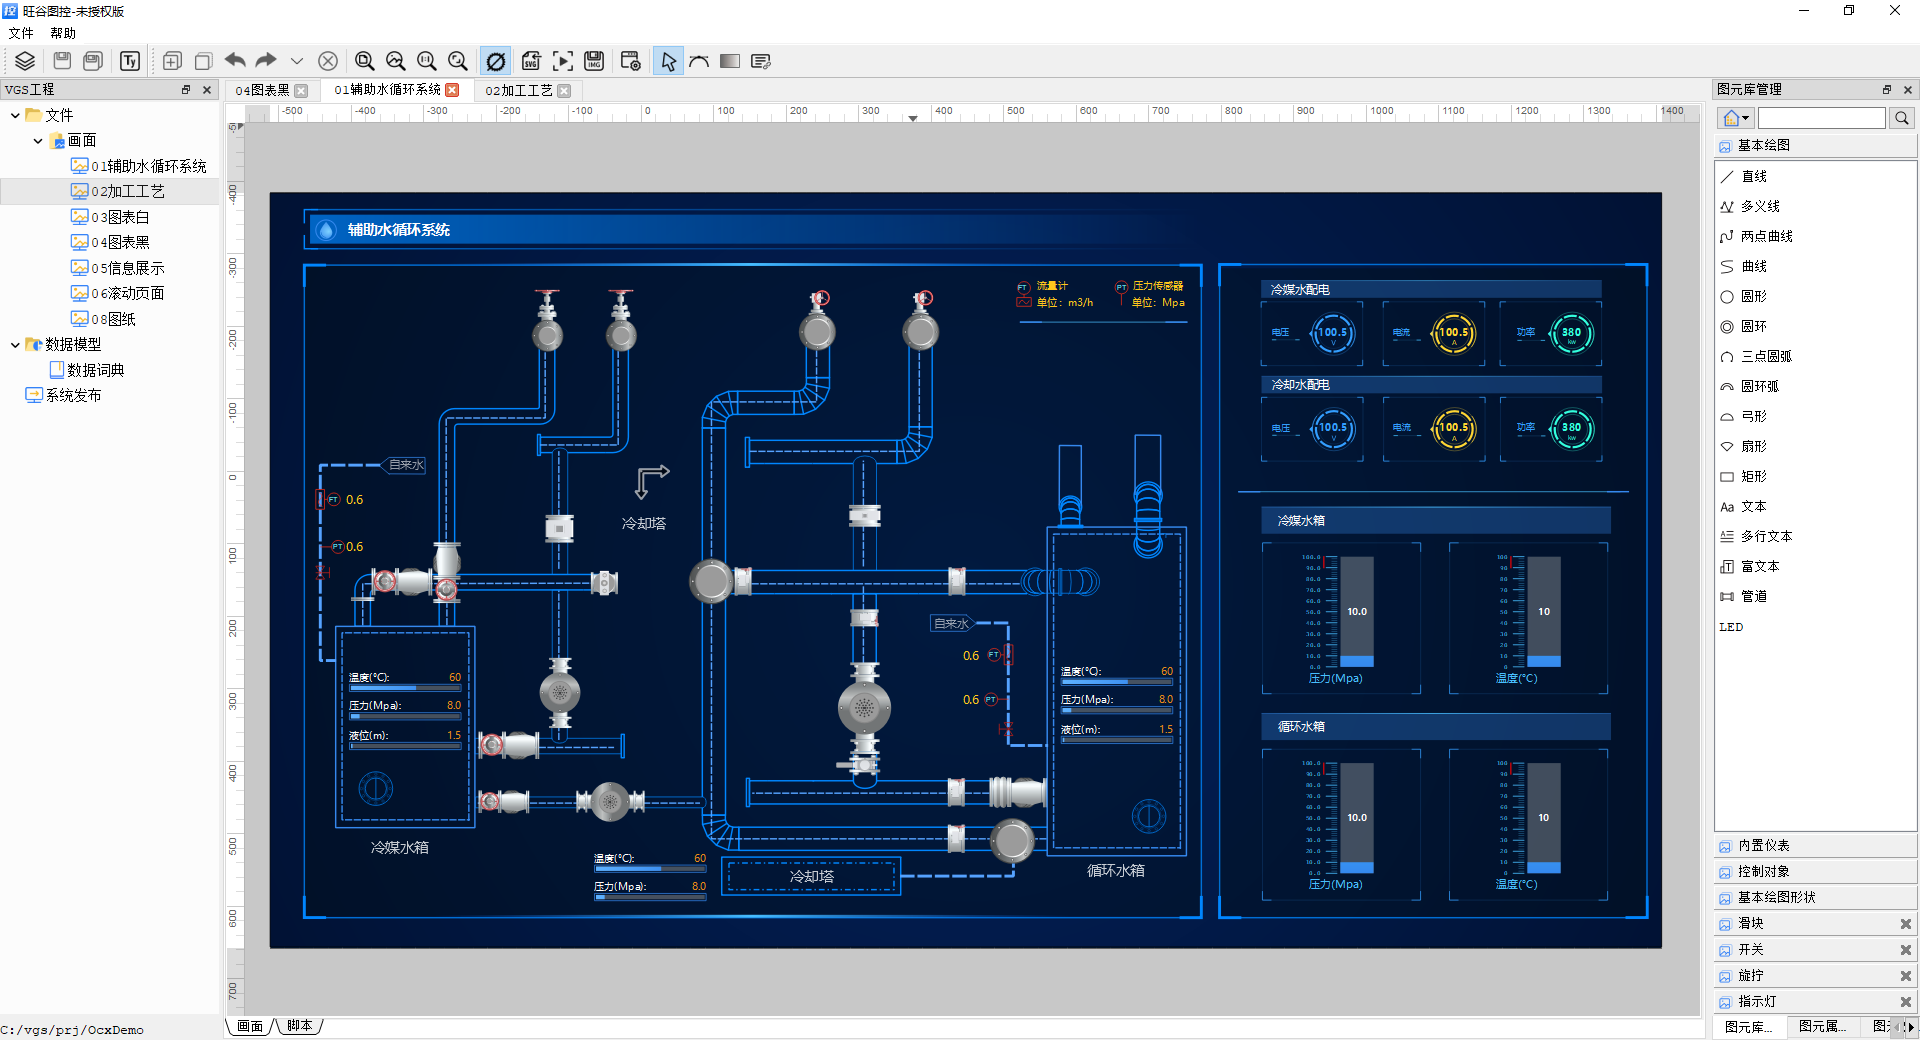
Task: Close the 01辅助水循环系统 tab
Action: point(452,90)
